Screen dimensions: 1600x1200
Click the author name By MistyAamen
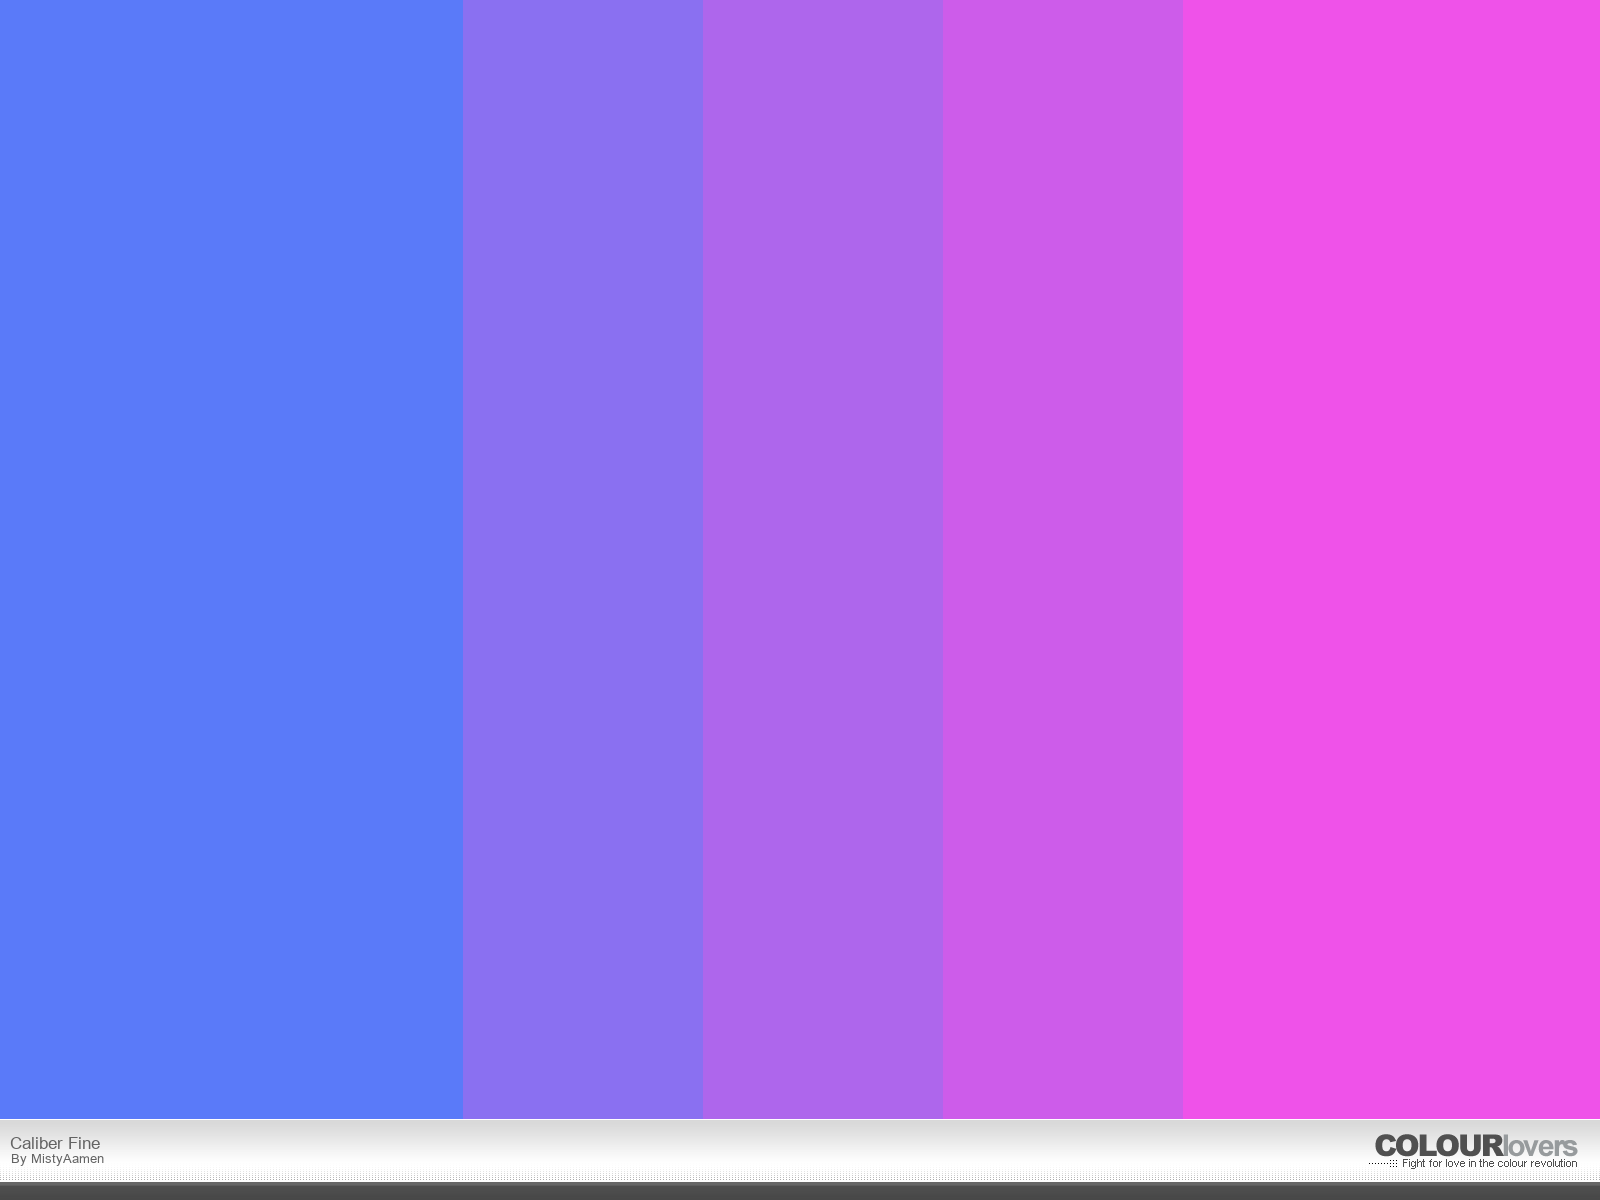(x=58, y=1159)
